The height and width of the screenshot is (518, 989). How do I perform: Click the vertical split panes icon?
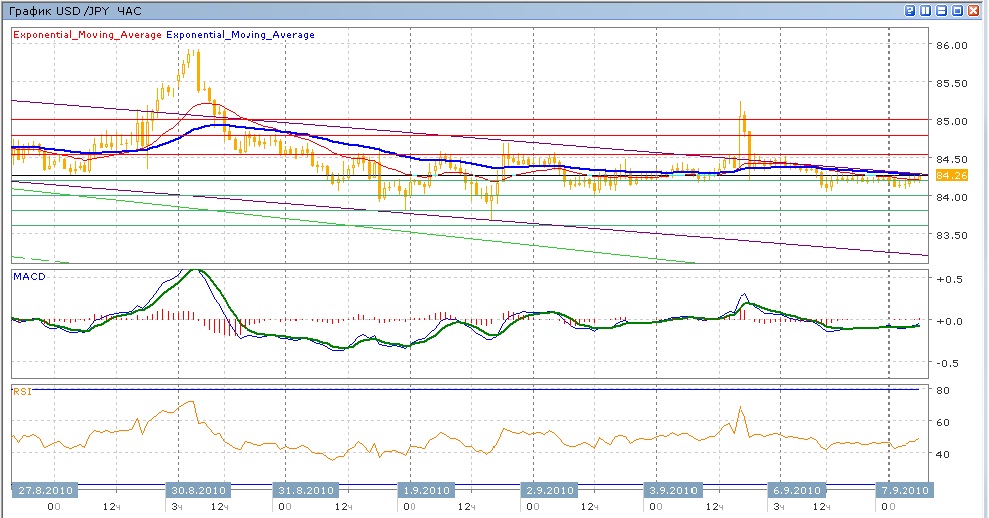[926, 10]
